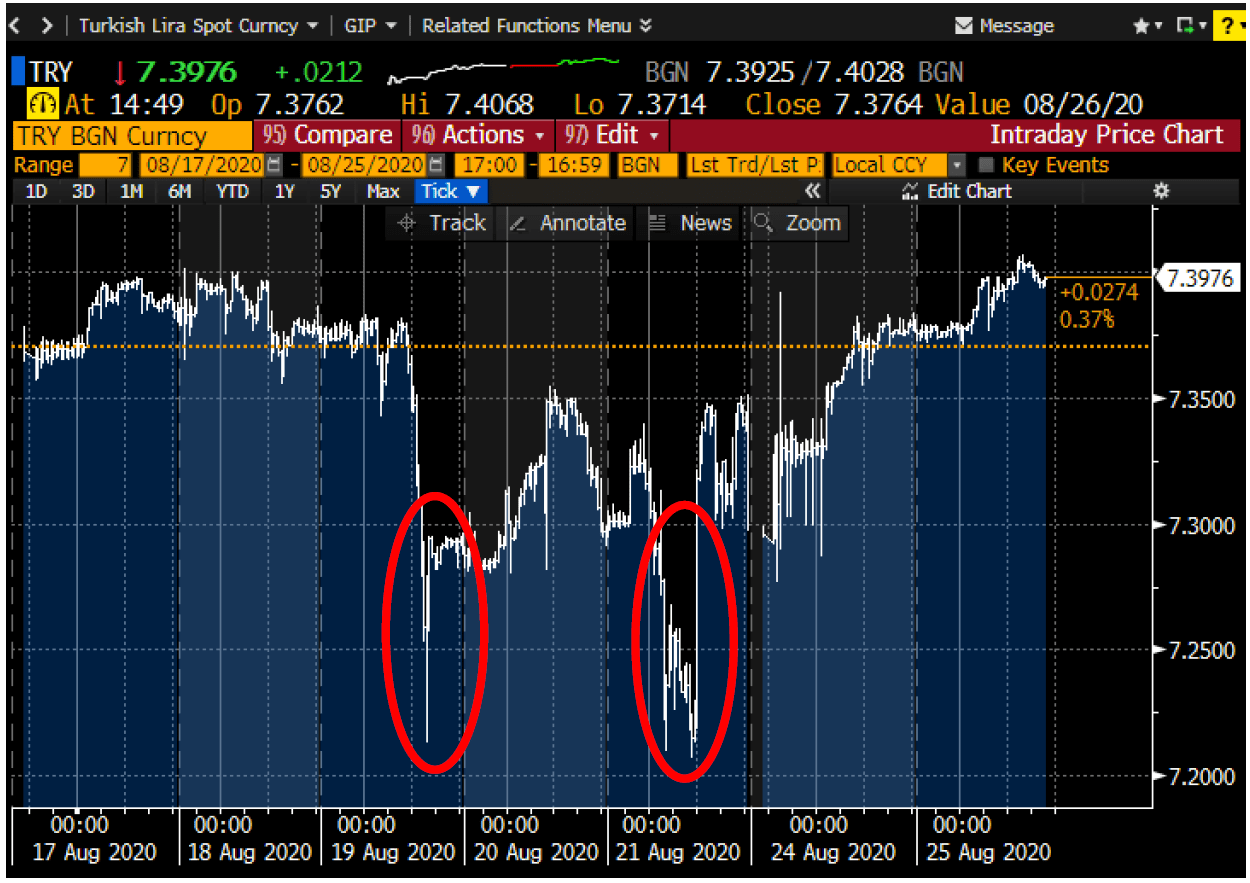1250x883 pixels.
Task: Click the TRY BGN Curncy security field
Action: (130, 135)
